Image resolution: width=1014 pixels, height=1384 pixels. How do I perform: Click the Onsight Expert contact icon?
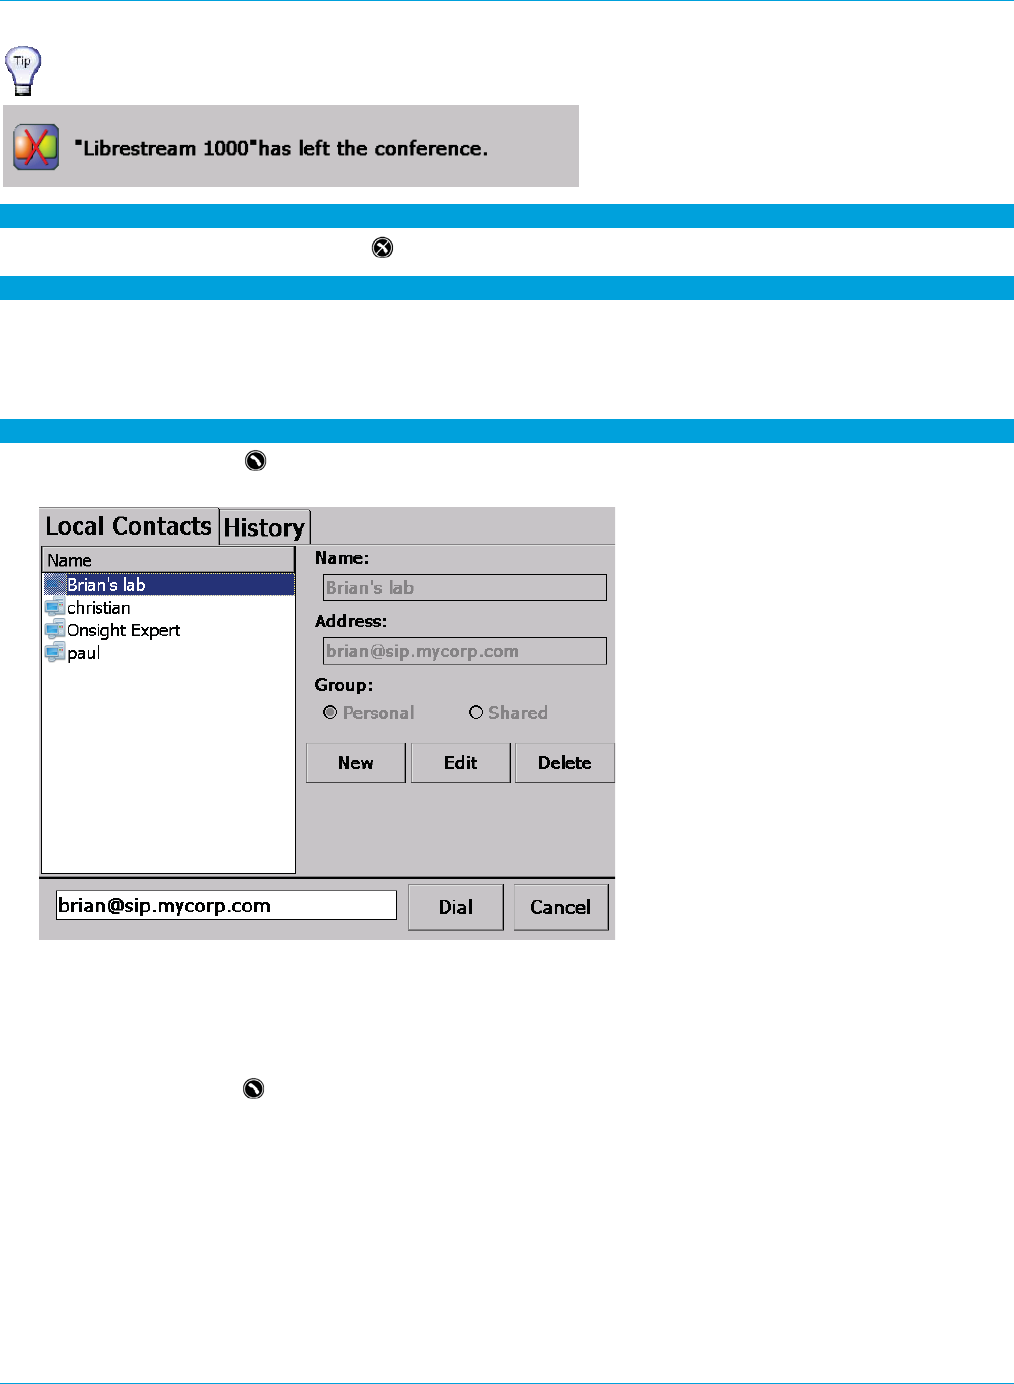pyautogui.click(x=55, y=630)
